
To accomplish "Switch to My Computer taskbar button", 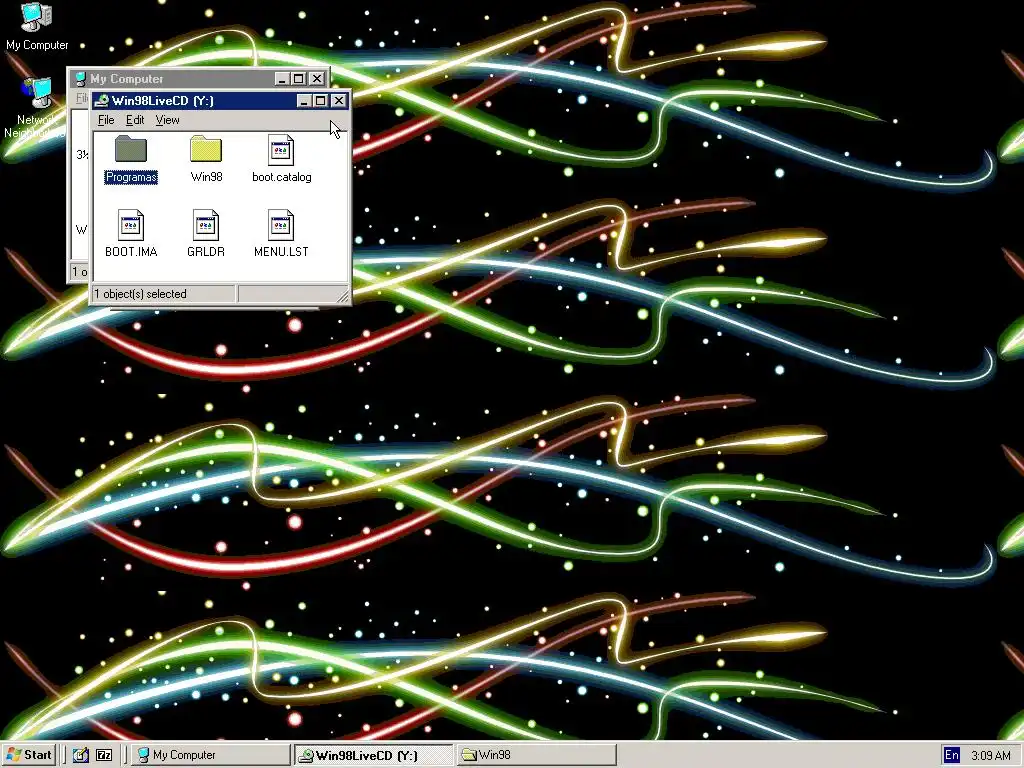I will coord(210,755).
